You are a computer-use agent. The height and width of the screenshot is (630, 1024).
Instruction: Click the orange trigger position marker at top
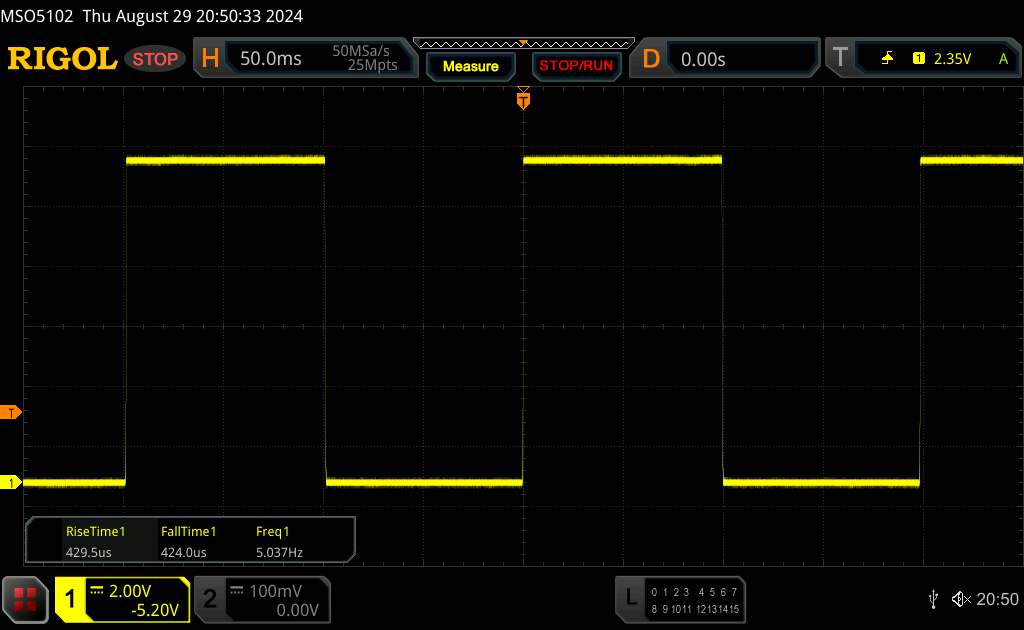coord(523,99)
